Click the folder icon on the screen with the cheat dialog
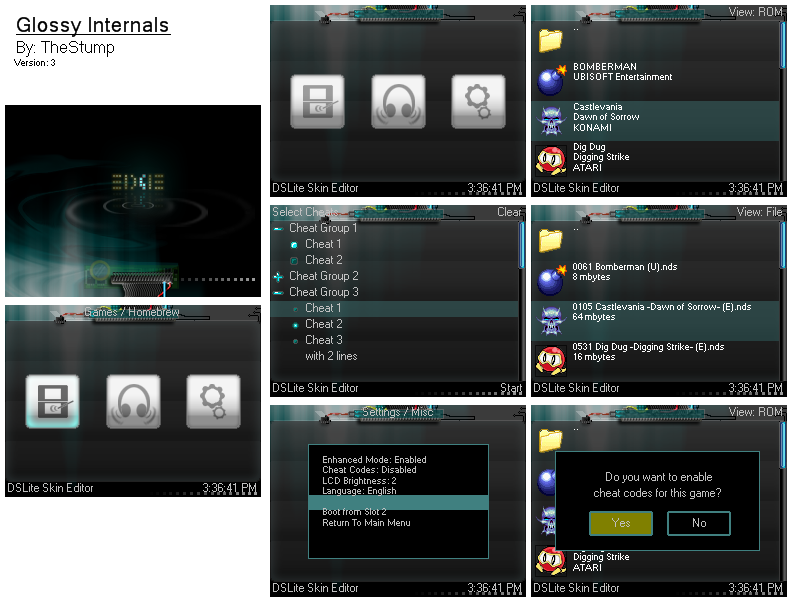This screenshot has height=602, width=792. click(x=551, y=440)
